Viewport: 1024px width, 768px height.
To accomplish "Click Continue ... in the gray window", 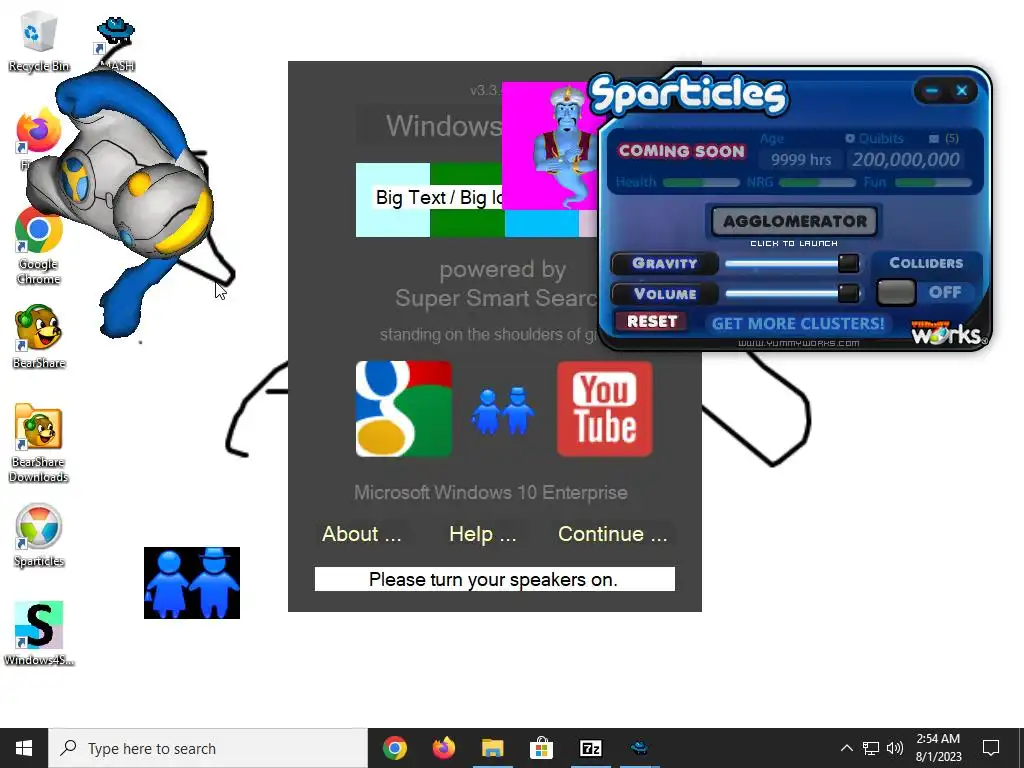I will (x=613, y=534).
